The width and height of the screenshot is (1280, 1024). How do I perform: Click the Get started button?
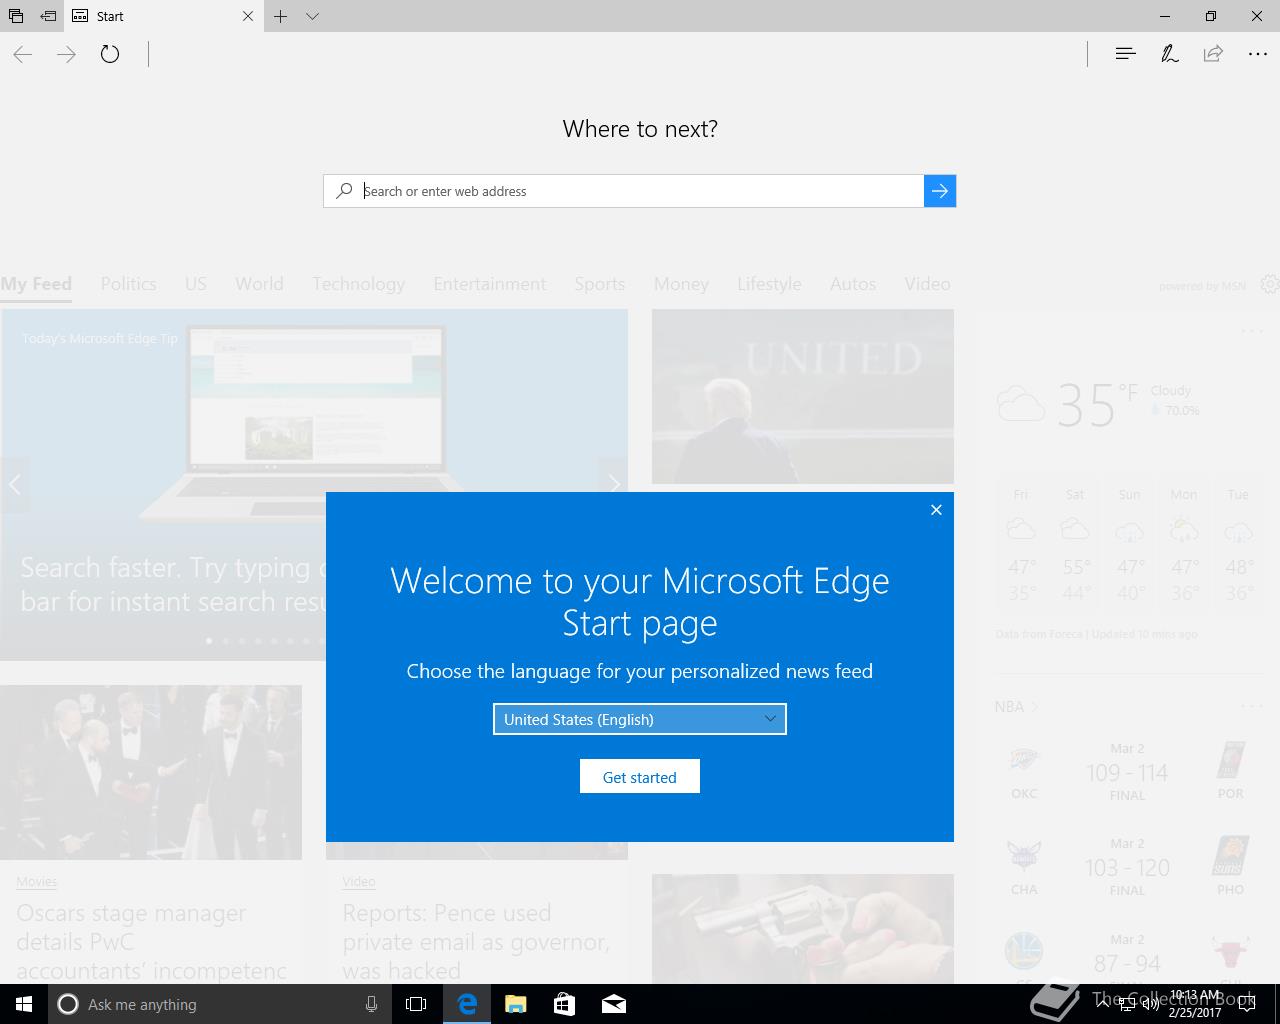[x=640, y=777]
